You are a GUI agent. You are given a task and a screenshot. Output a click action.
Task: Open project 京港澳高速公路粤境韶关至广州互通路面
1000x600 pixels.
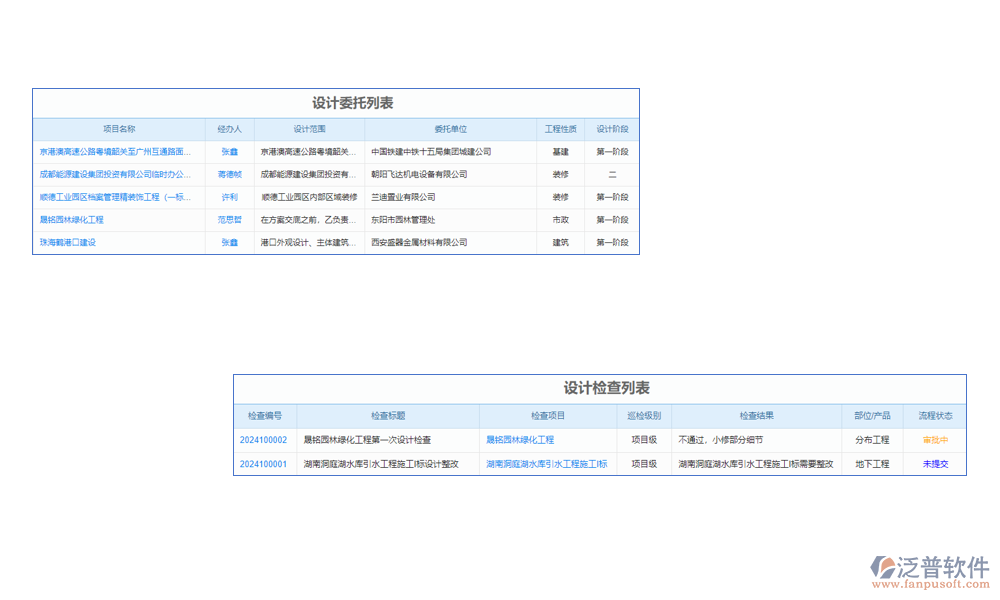point(115,152)
